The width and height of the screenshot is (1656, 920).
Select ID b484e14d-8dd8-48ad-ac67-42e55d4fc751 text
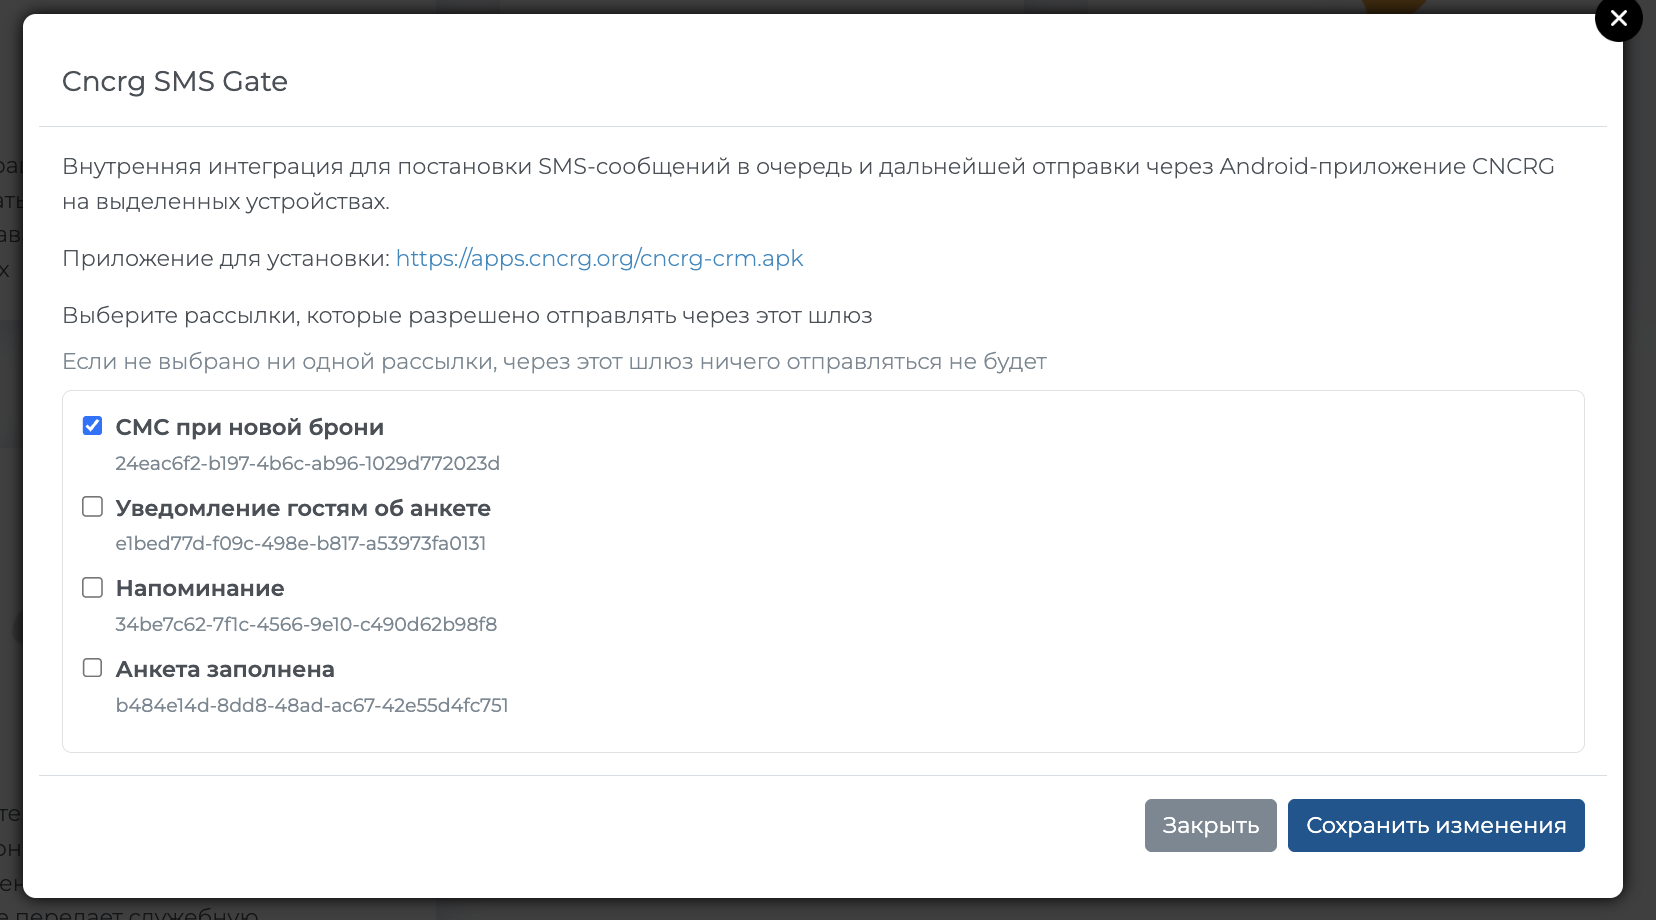click(312, 705)
